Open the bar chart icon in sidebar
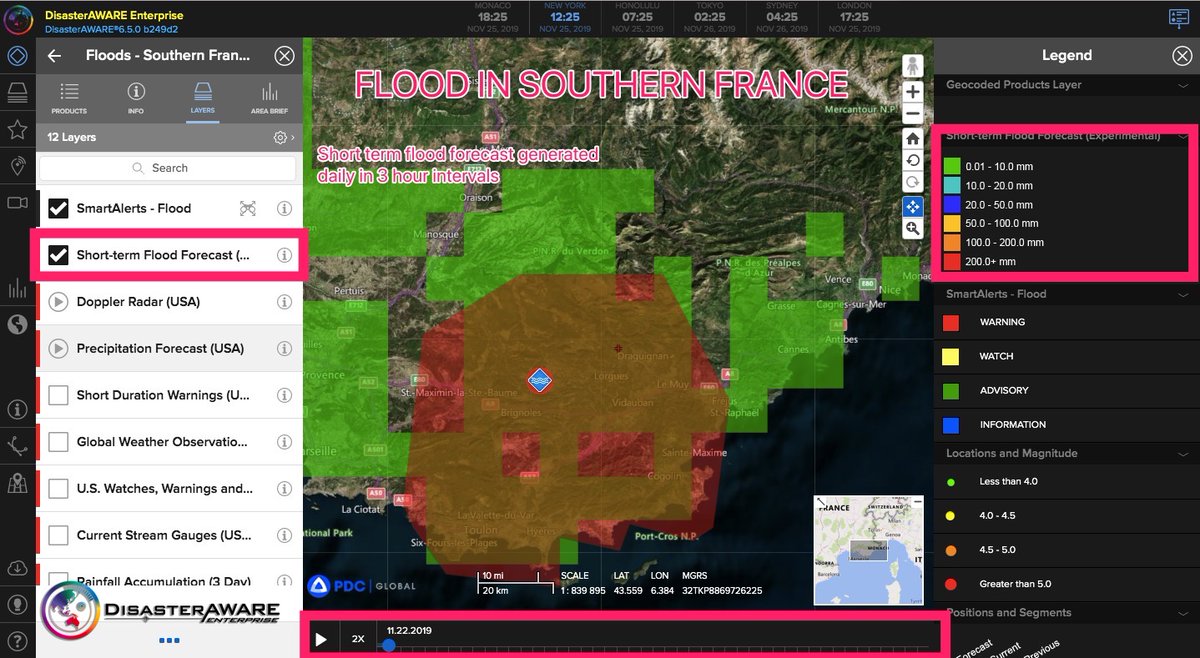The width and height of the screenshot is (1200, 658). pos(17,290)
